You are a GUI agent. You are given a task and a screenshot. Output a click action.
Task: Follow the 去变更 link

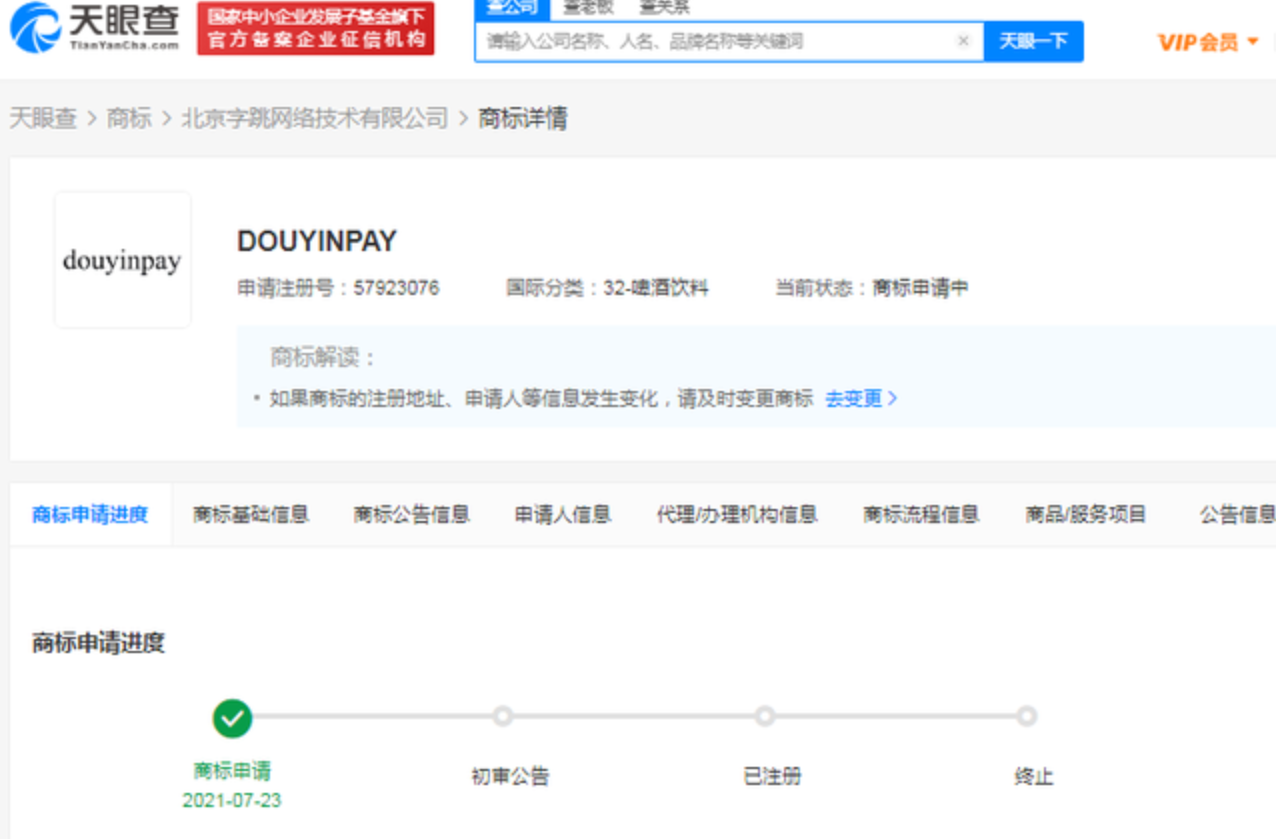(860, 398)
